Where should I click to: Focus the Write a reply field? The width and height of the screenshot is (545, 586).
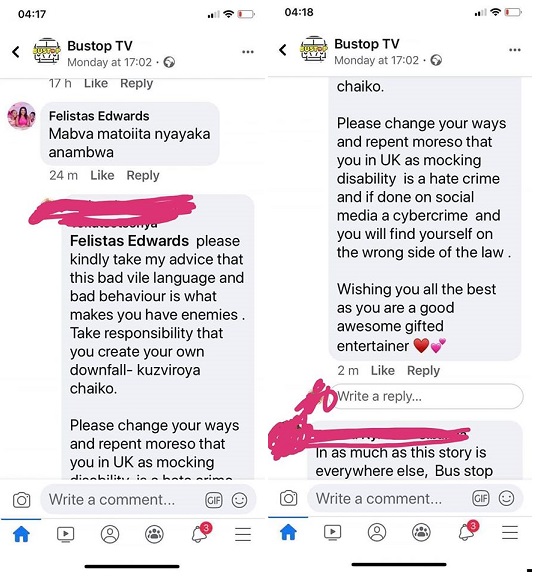click(x=427, y=396)
